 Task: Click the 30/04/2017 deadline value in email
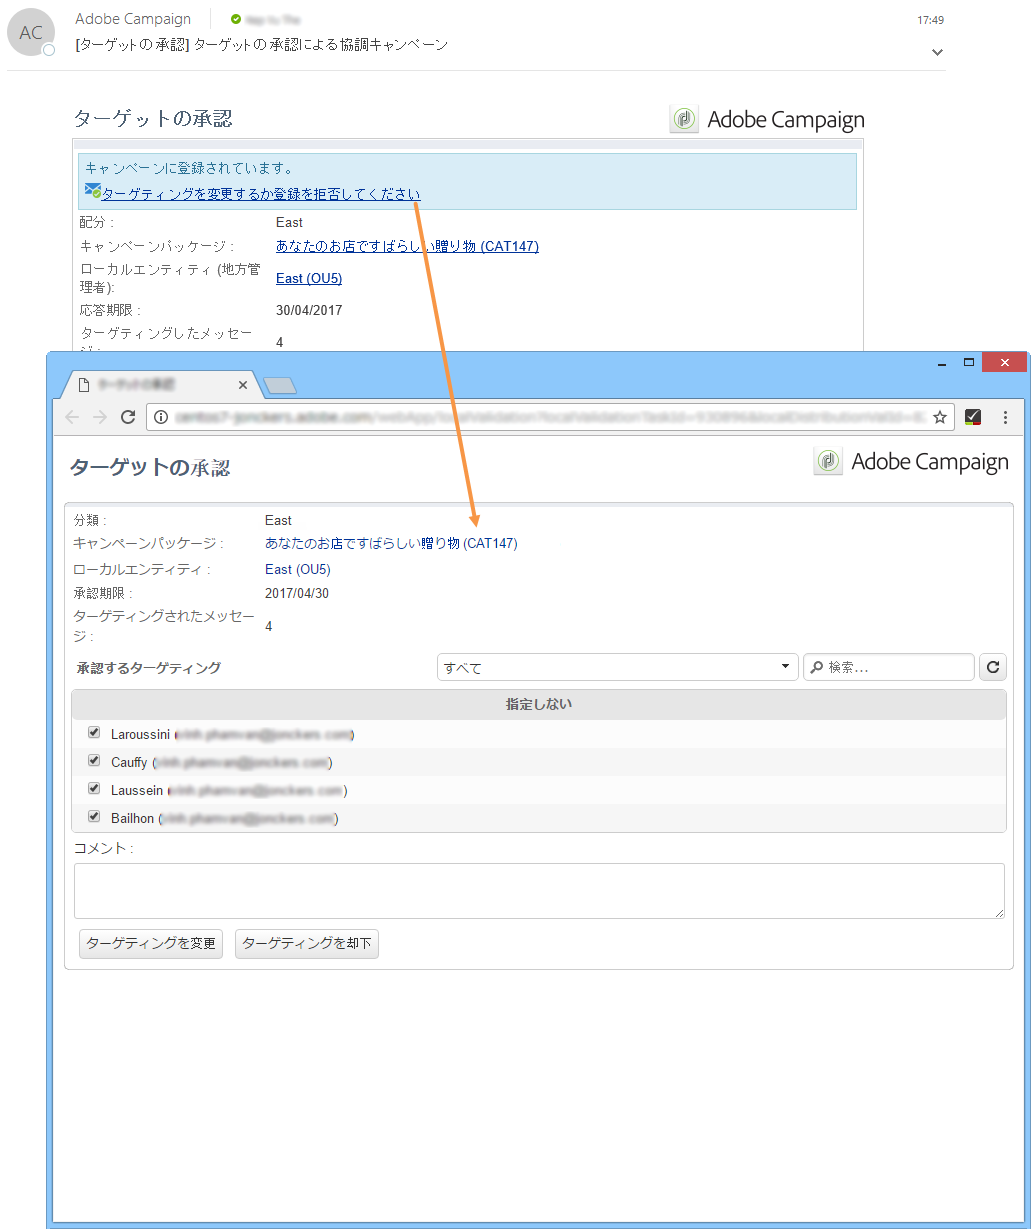click(309, 310)
